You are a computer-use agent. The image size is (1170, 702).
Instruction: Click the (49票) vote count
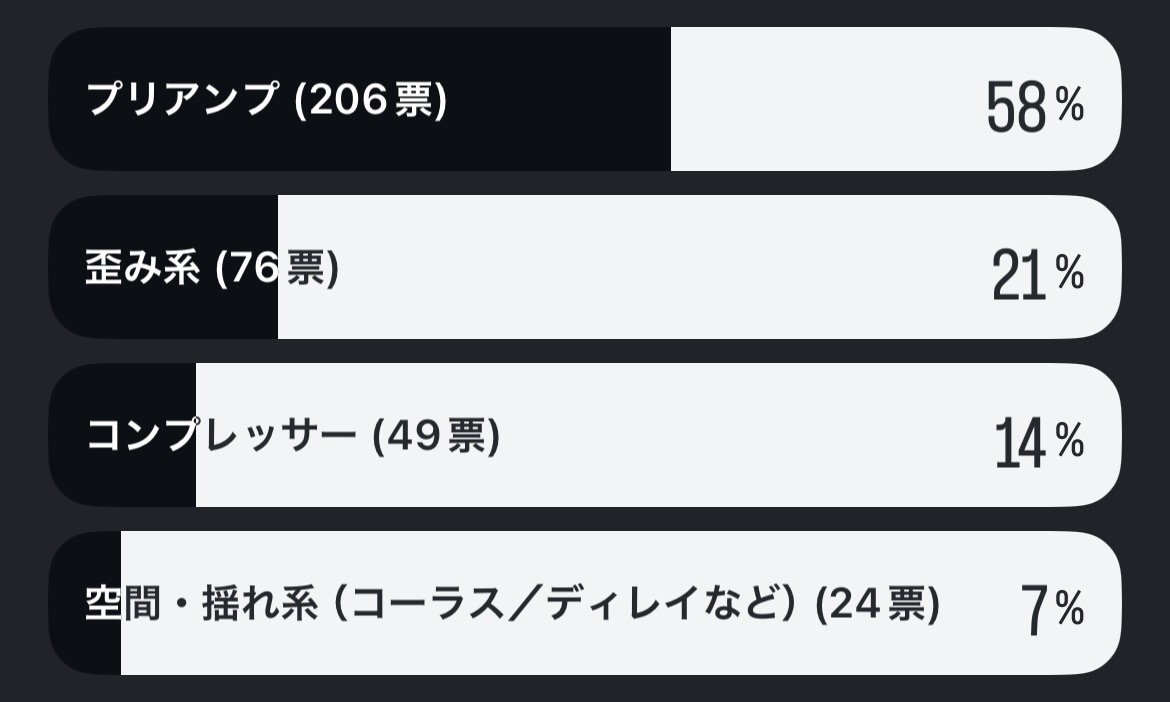click(436, 436)
